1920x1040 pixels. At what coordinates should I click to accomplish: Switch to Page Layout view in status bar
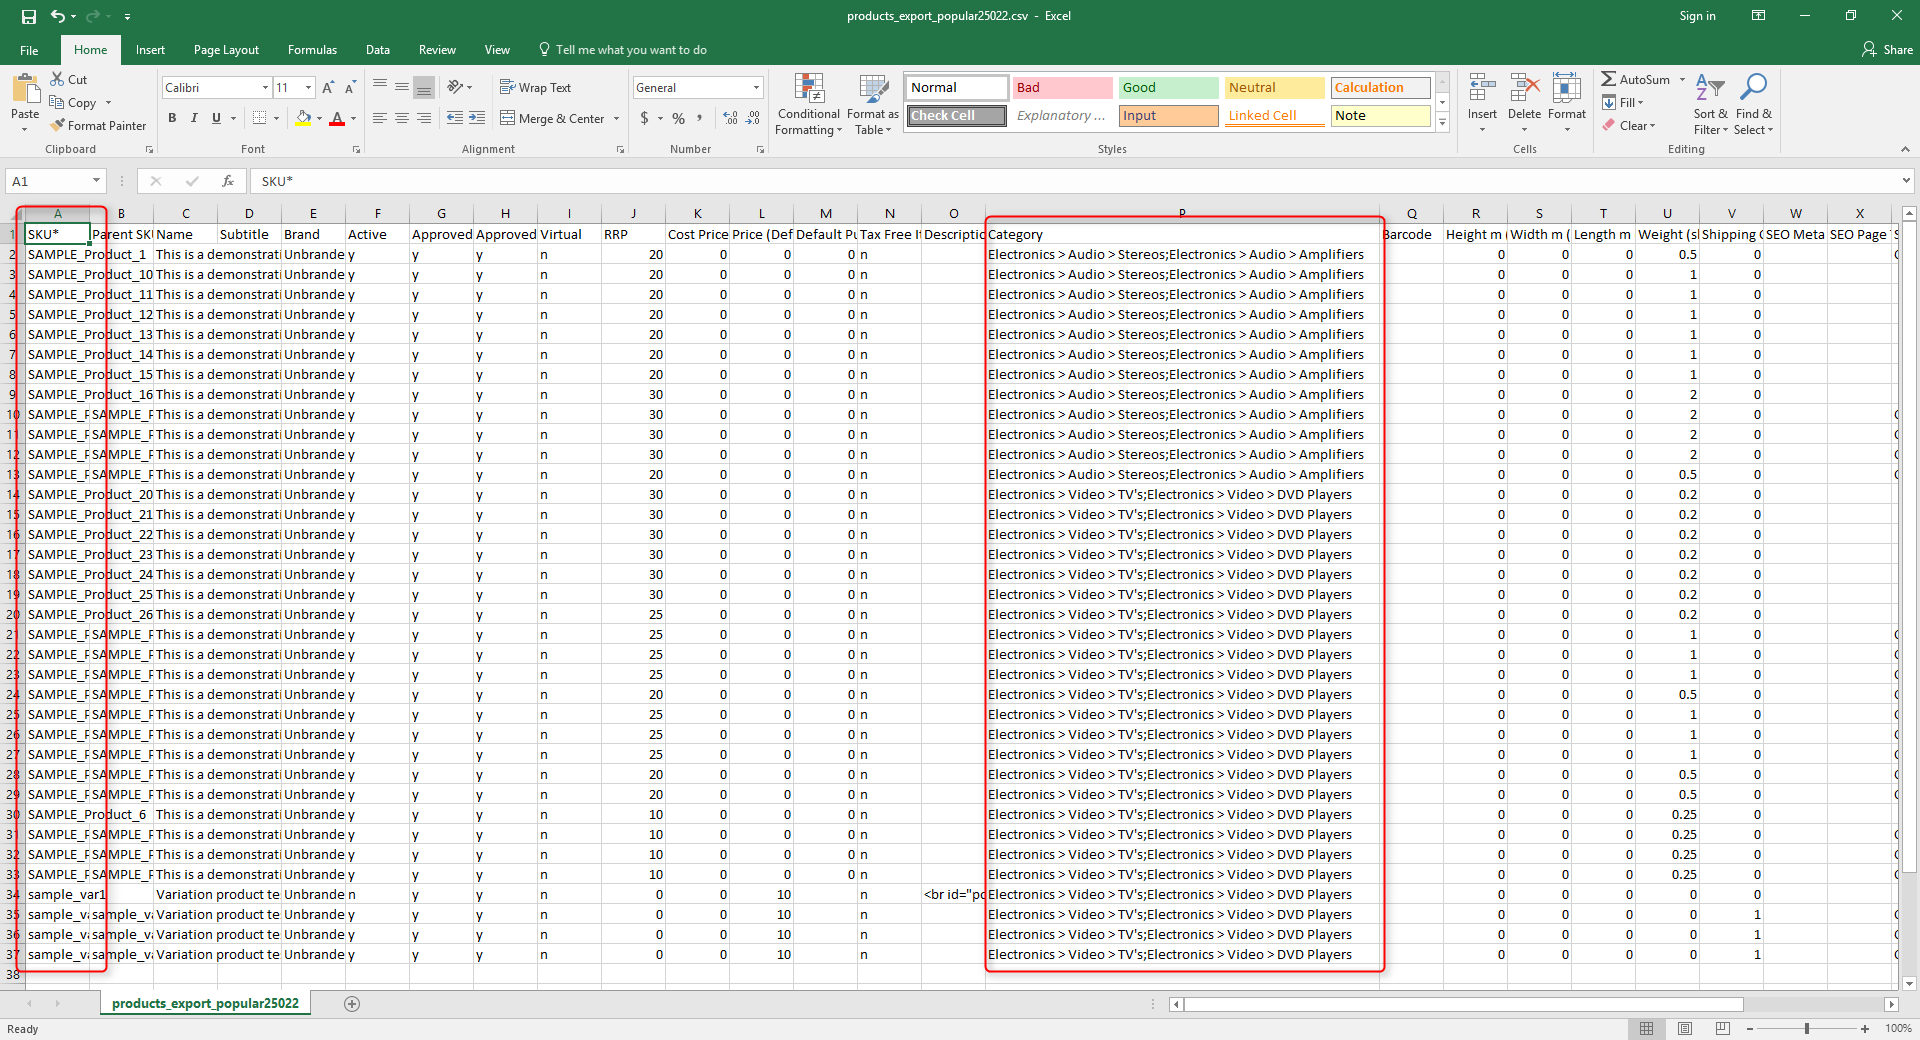click(x=1685, y=1028)
